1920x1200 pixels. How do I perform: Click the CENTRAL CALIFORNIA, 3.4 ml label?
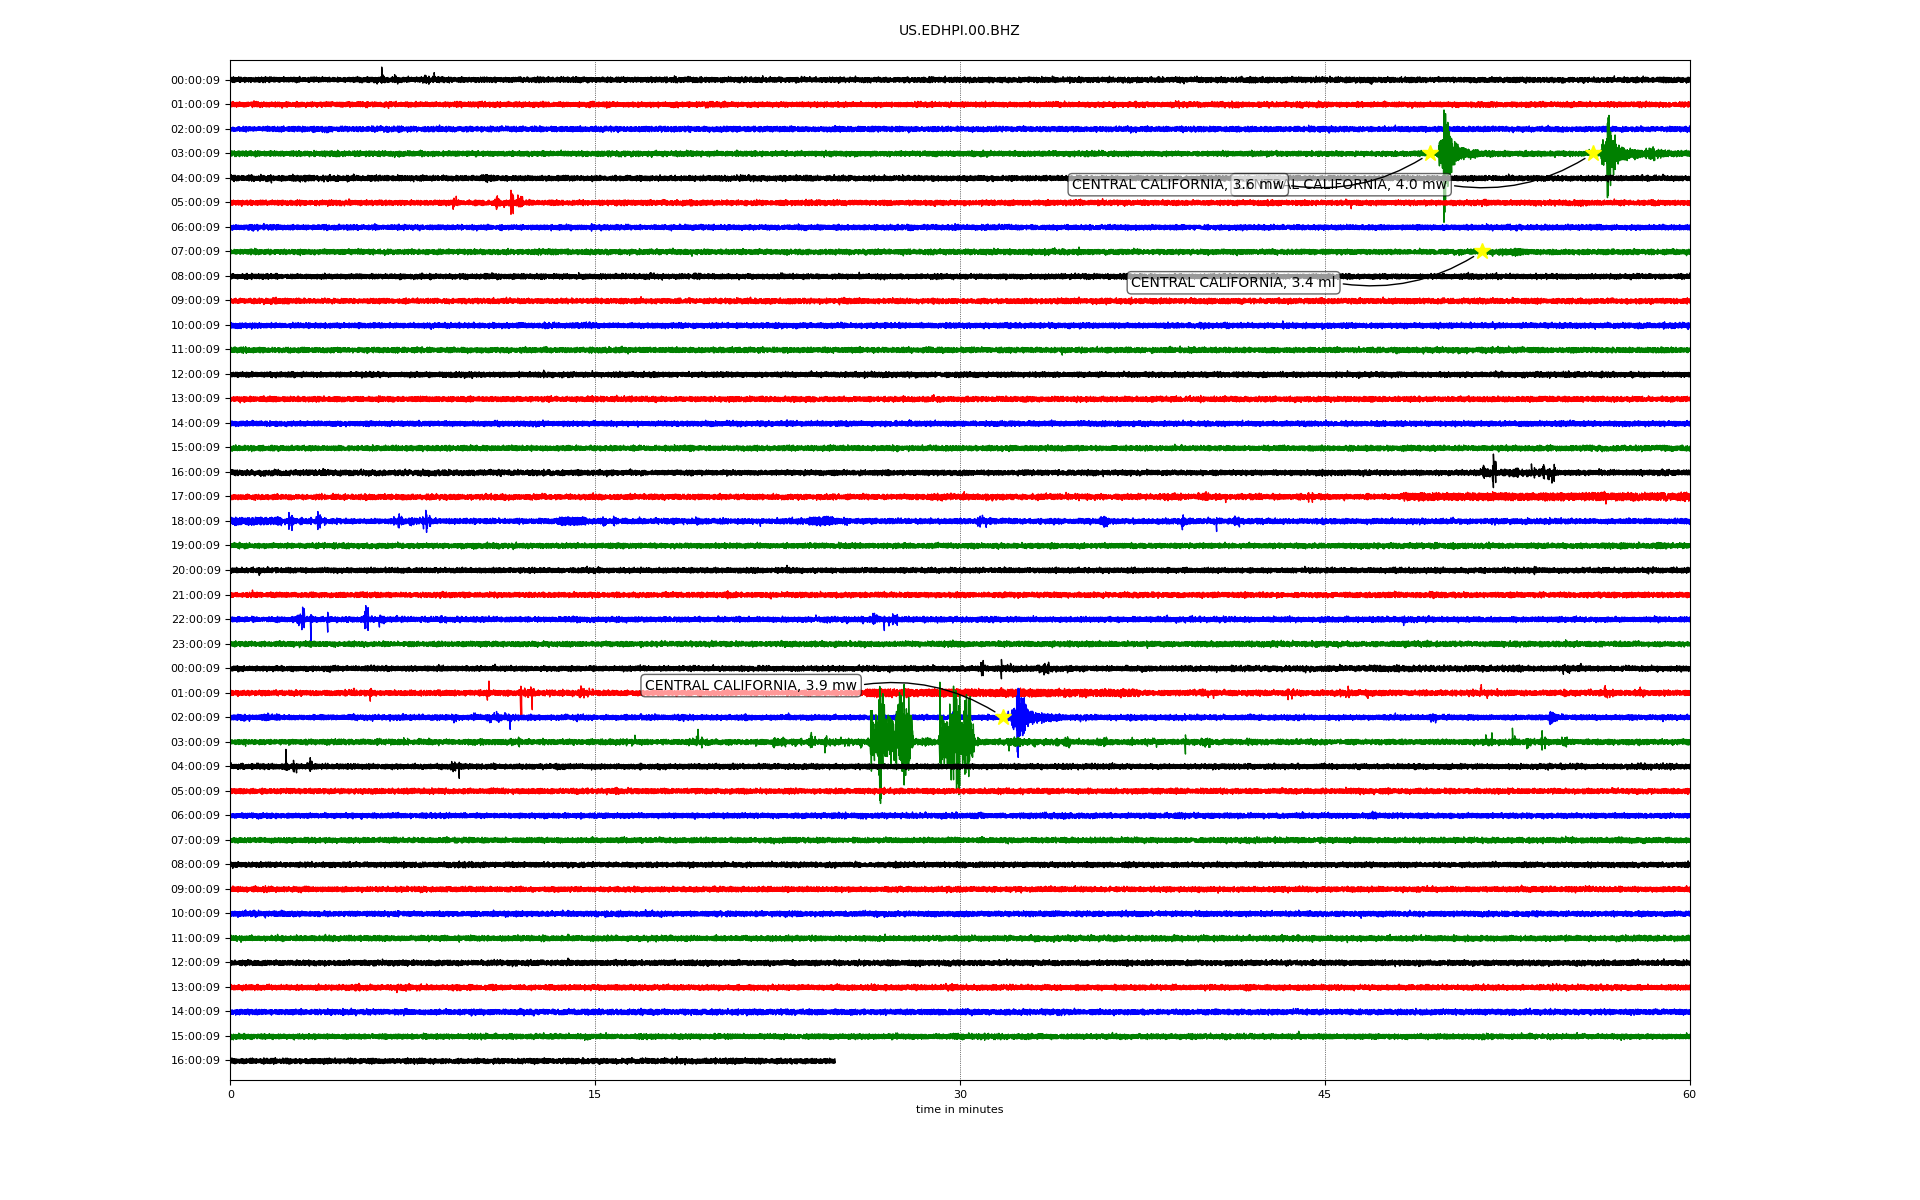click(1232, 283)
